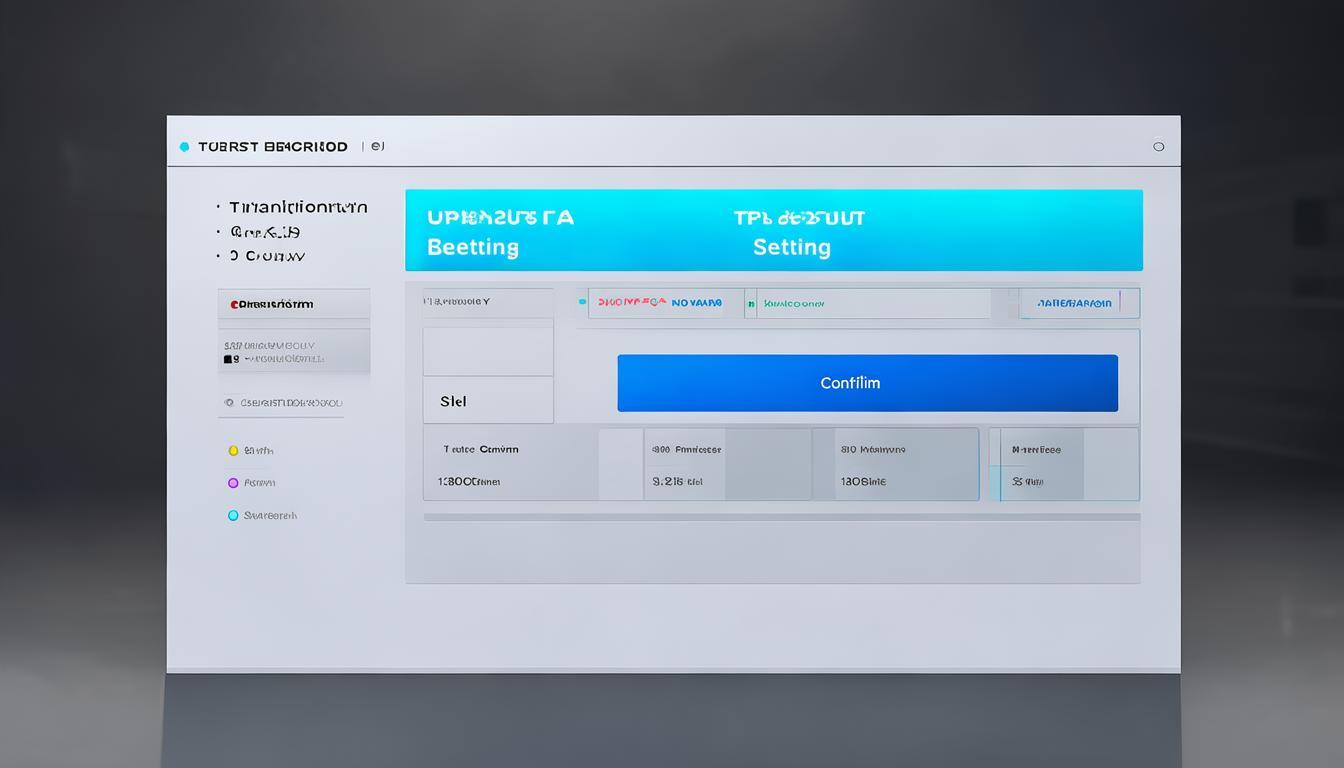This screenshot has width=1344, height=768.
Task: Select the yellow circle radio option
Action: (233, 451)
